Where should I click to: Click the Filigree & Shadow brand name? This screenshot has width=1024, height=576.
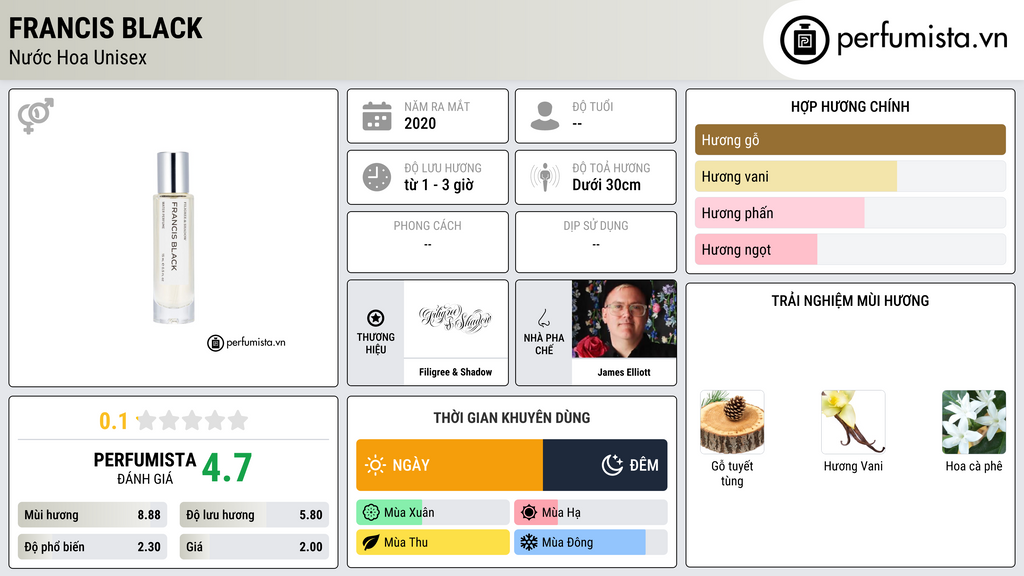point(455,372)
